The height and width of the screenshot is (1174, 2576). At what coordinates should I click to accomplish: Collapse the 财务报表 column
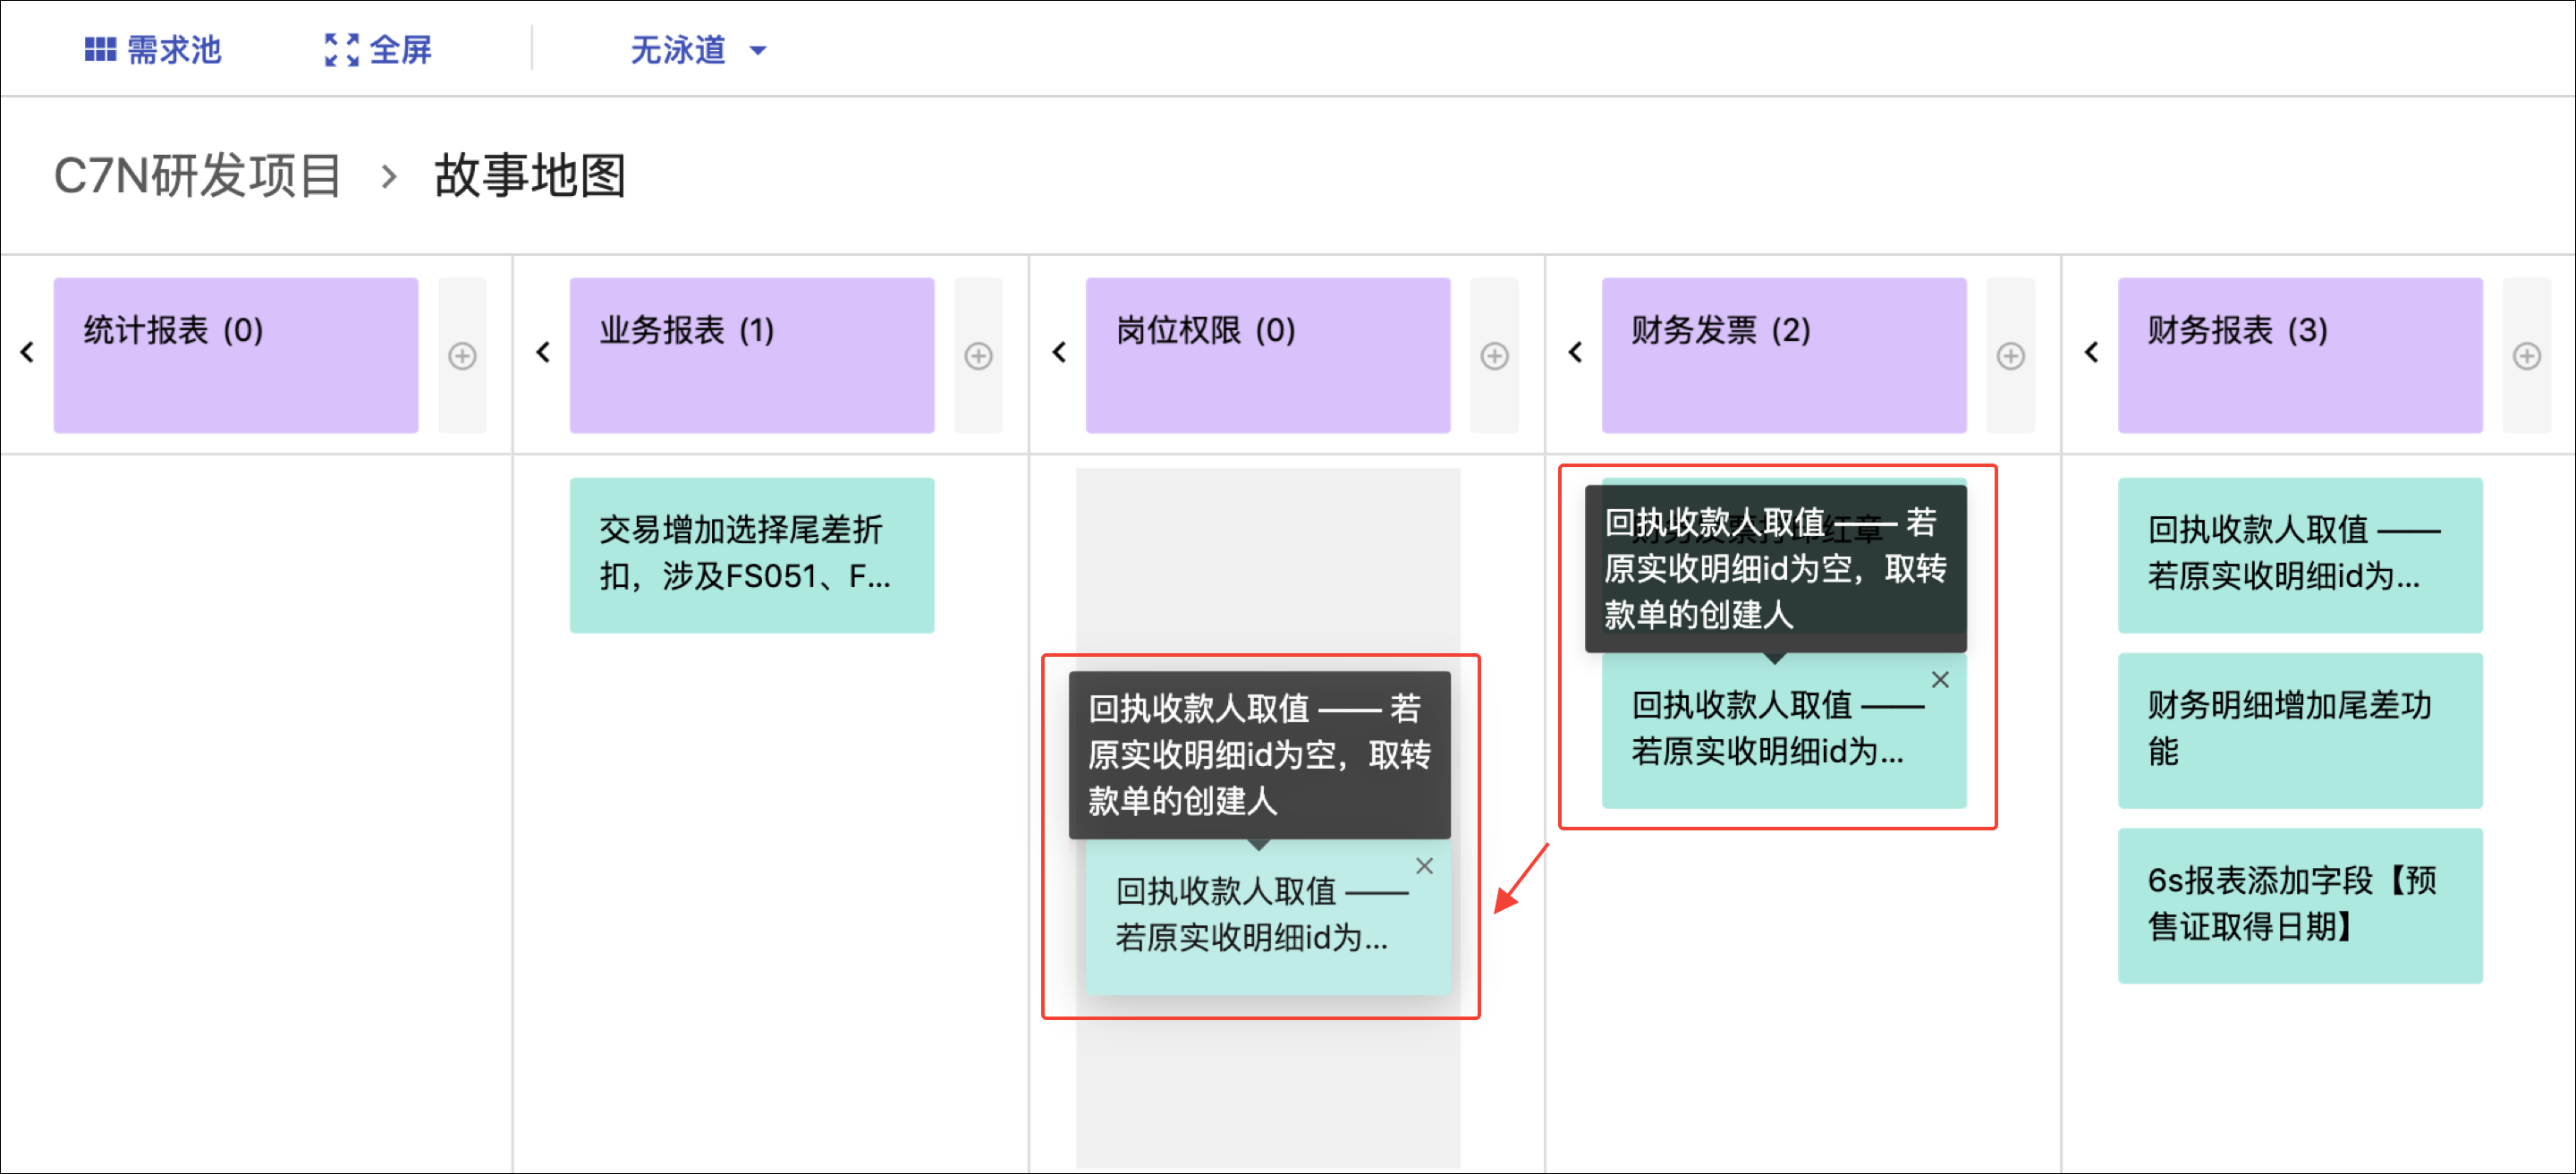(x=2092, y=352)
